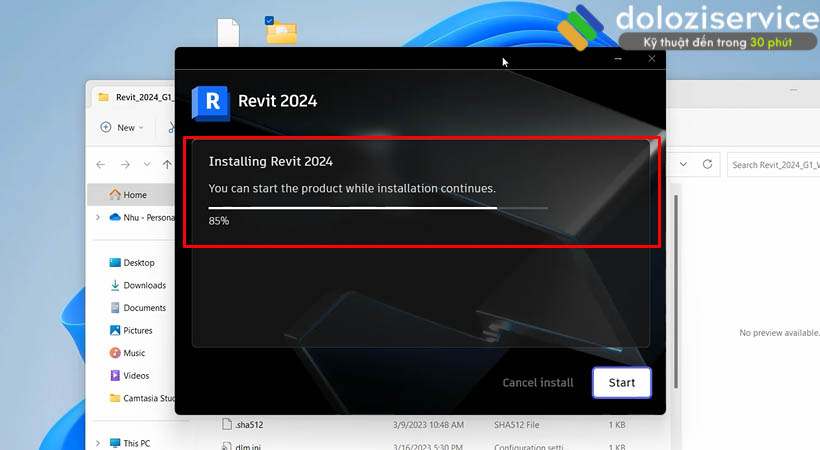Click the Desktop icon in sidebar
The image size is (820, 450).
point(115,263)
